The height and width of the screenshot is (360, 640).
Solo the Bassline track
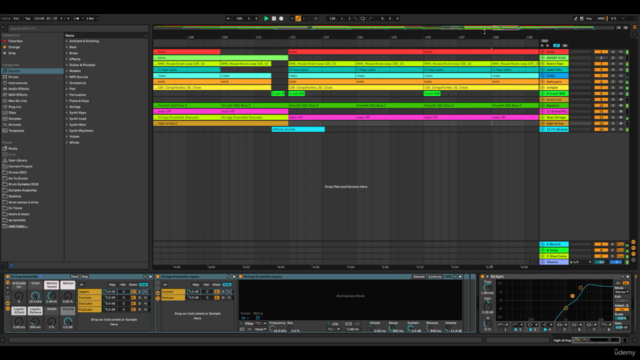(x=613, y=105)
